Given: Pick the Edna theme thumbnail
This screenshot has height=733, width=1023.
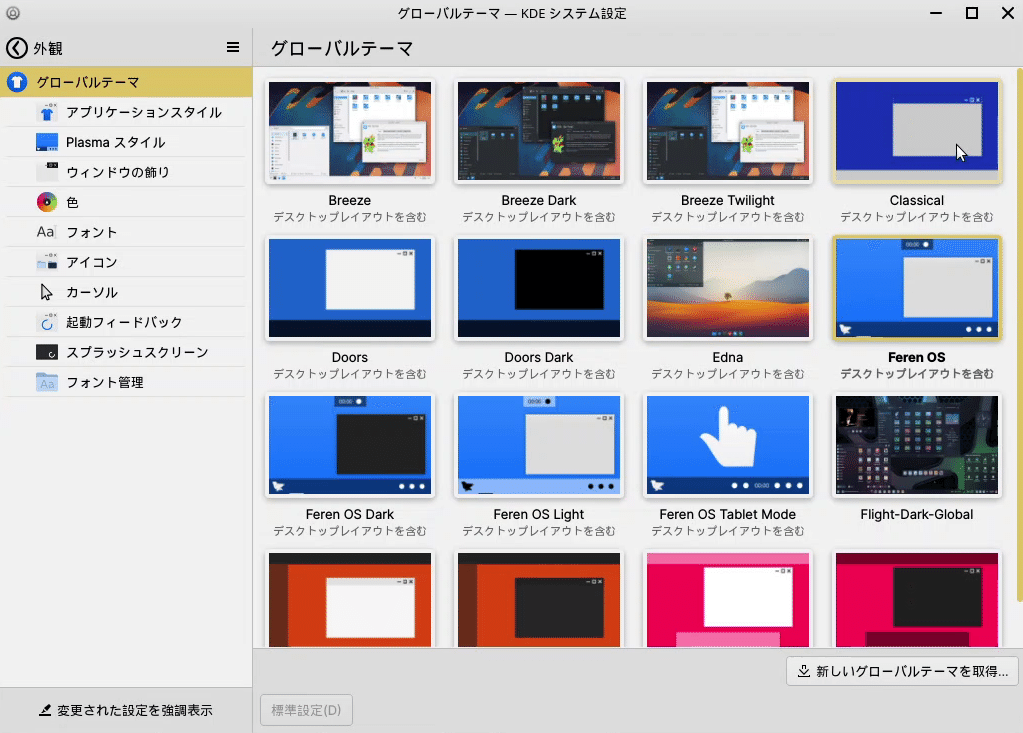Looking at the screenshot, I should pyautogui.click(x=727, y=288).
